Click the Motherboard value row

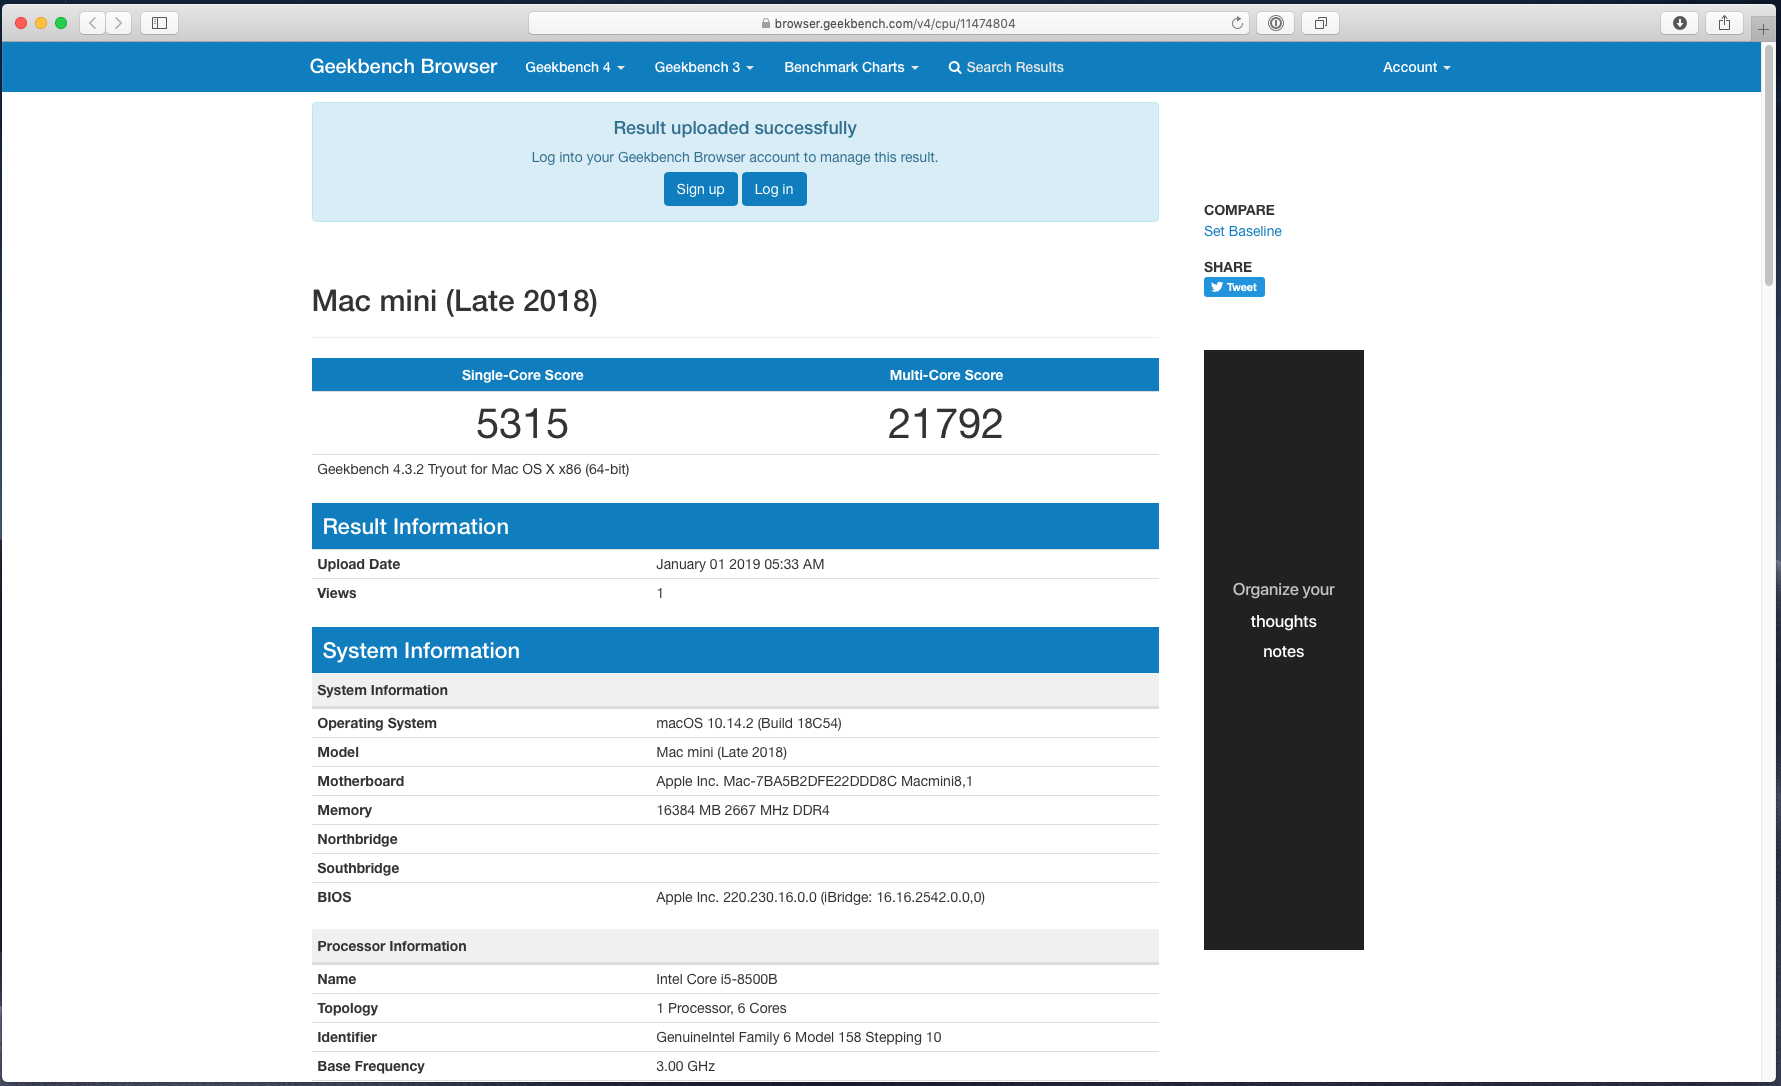pos(814,781)
